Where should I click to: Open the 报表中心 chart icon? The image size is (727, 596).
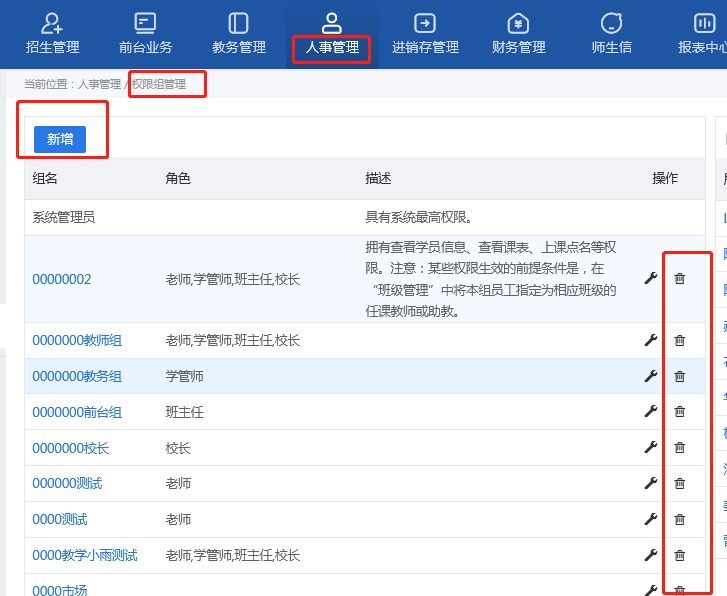coord(705,23)
